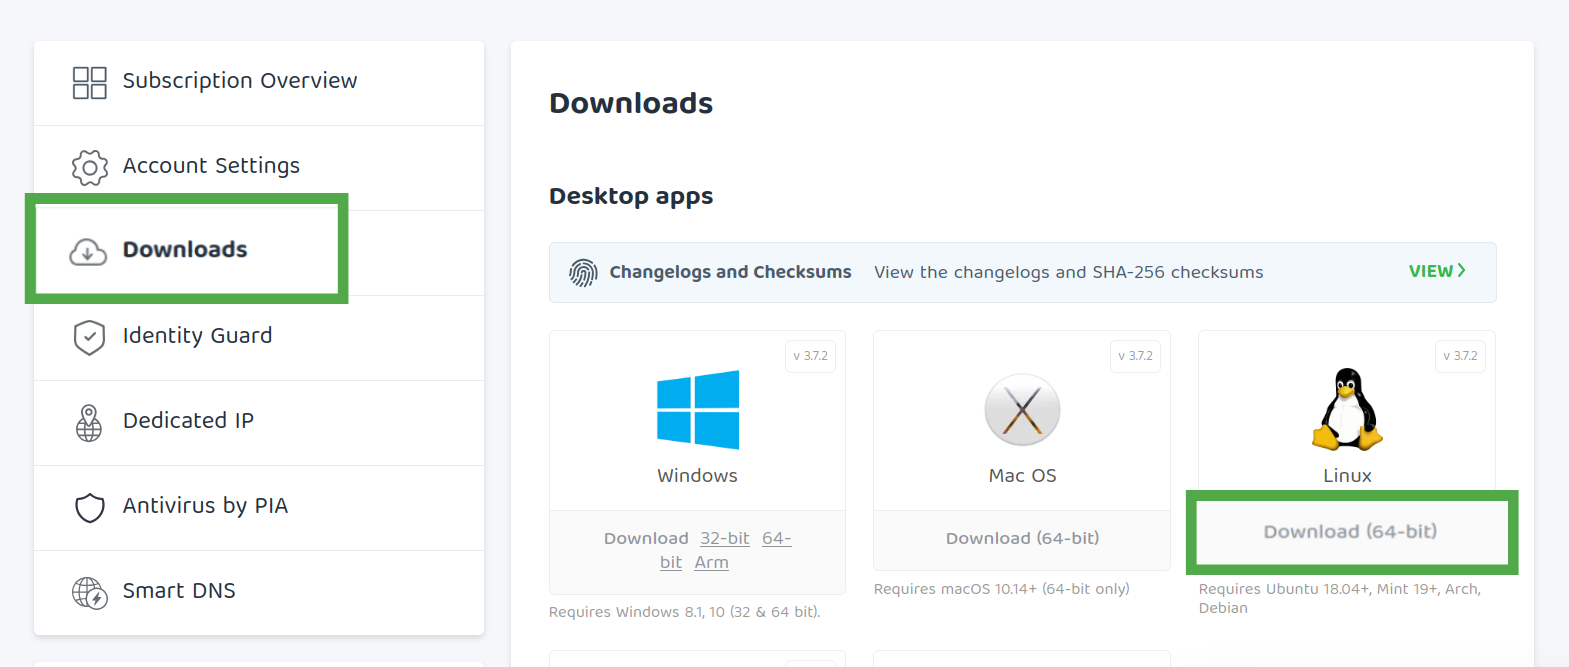1569x667 pixels.
Task: Click the Linux card label text
Action: [x=1347, y=476]
